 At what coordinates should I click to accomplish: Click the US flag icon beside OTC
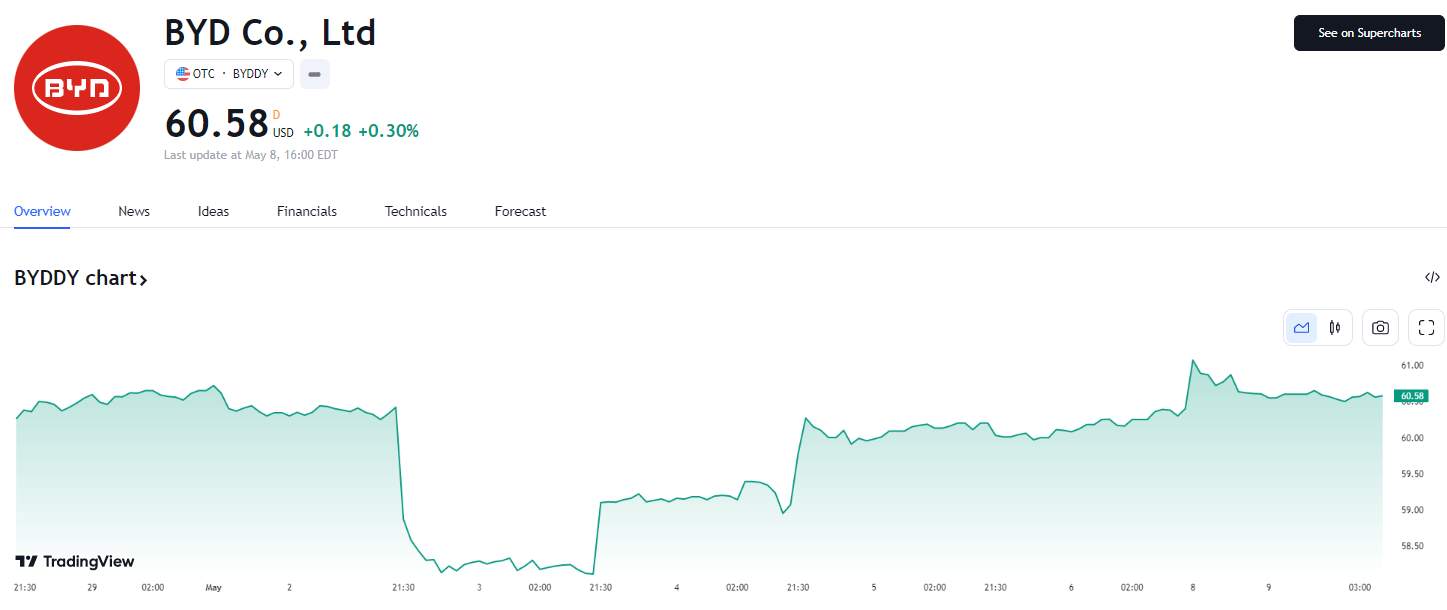(182, 74)
